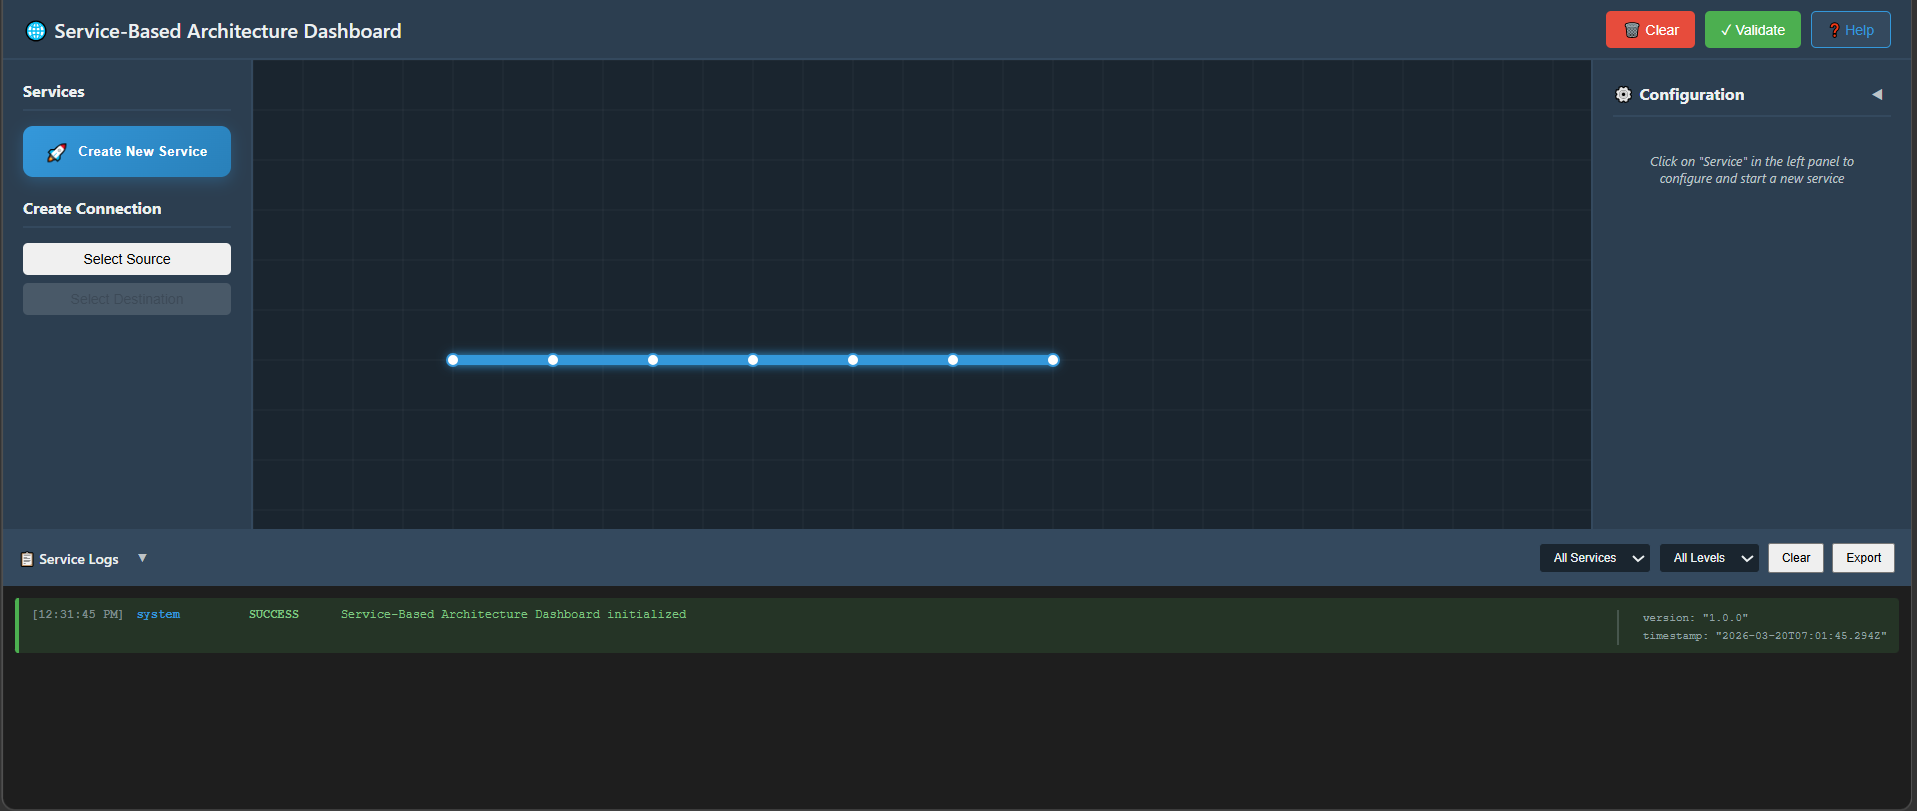Click the leftmost endpoint of the blue connection line

click(x=453, y=360)
